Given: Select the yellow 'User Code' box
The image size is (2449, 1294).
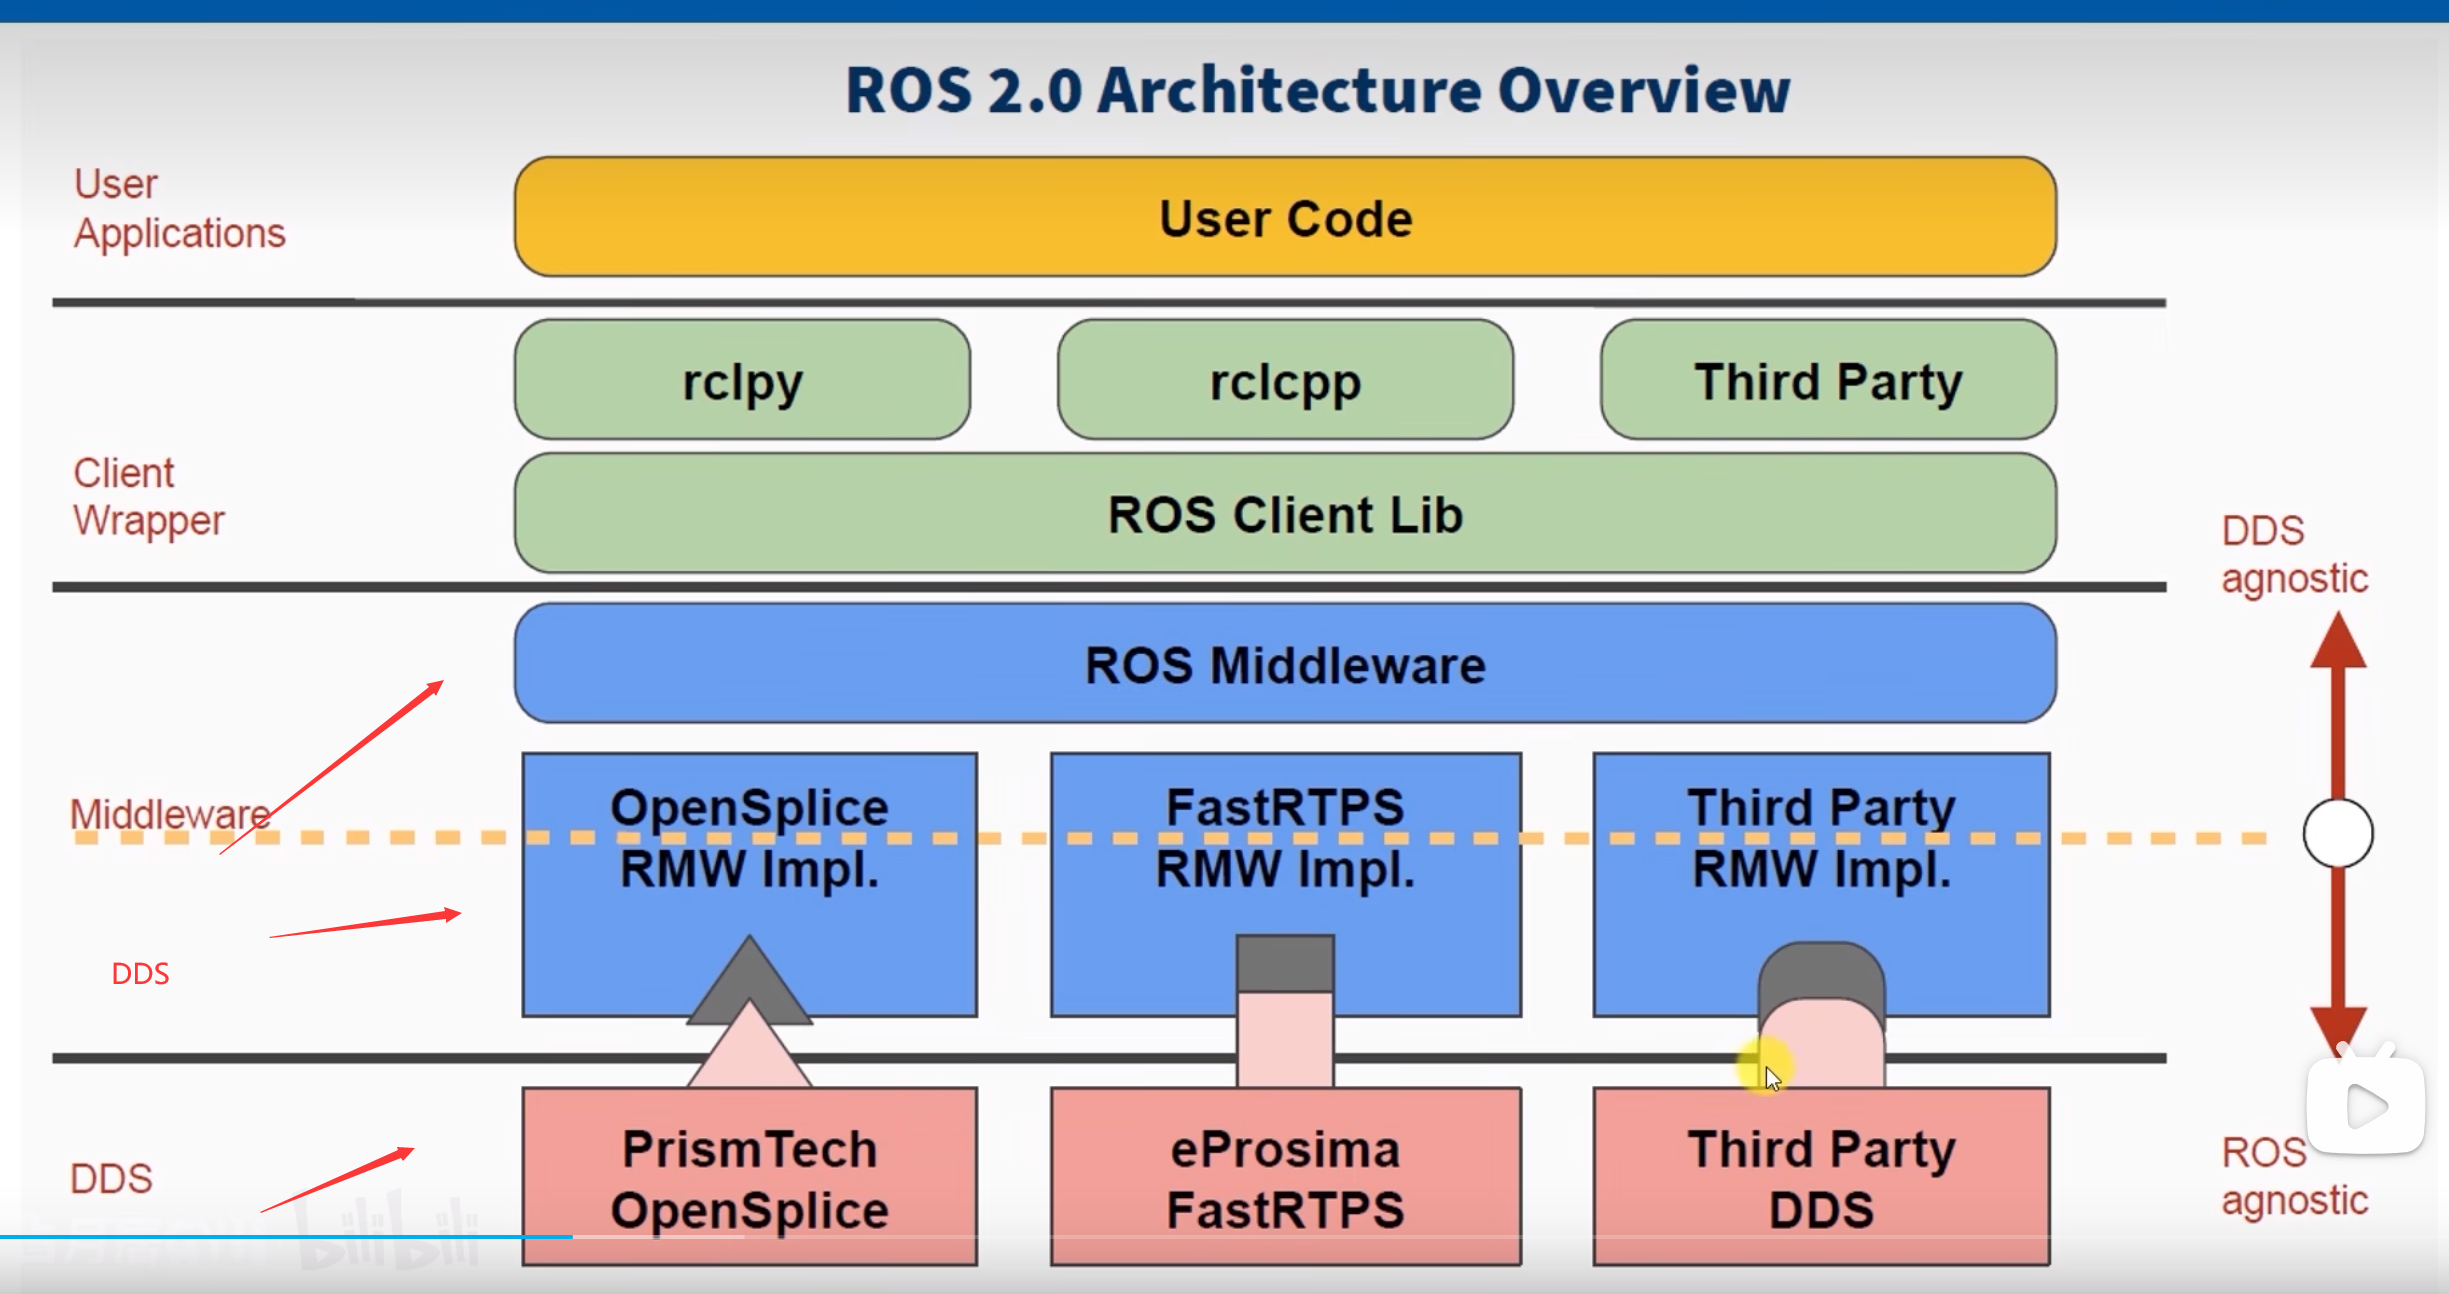Looking at the screenshot, I should click(1285, 216).
